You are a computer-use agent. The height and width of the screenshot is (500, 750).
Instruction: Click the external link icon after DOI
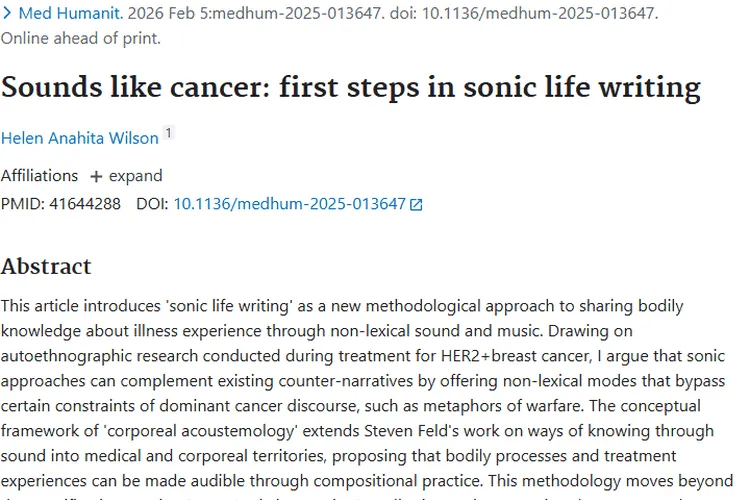(x=417, y=204)
